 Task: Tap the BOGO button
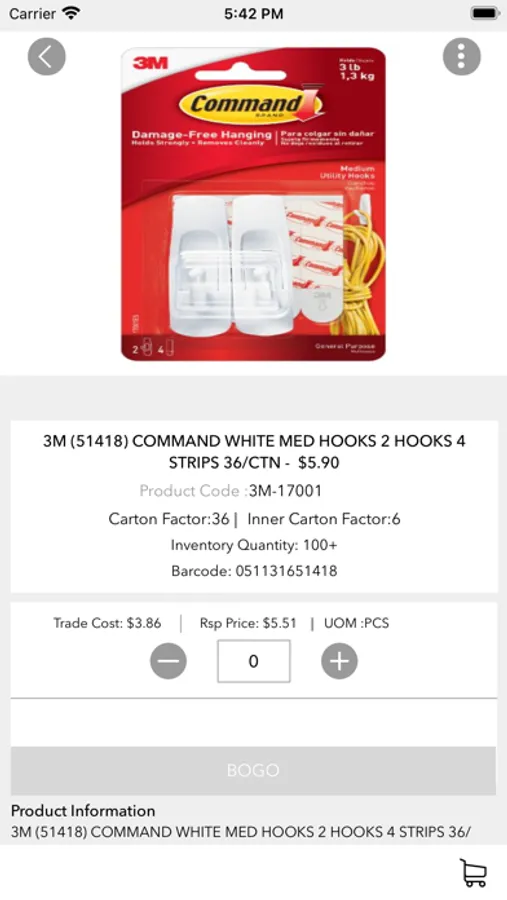click(x=253, y=770)
